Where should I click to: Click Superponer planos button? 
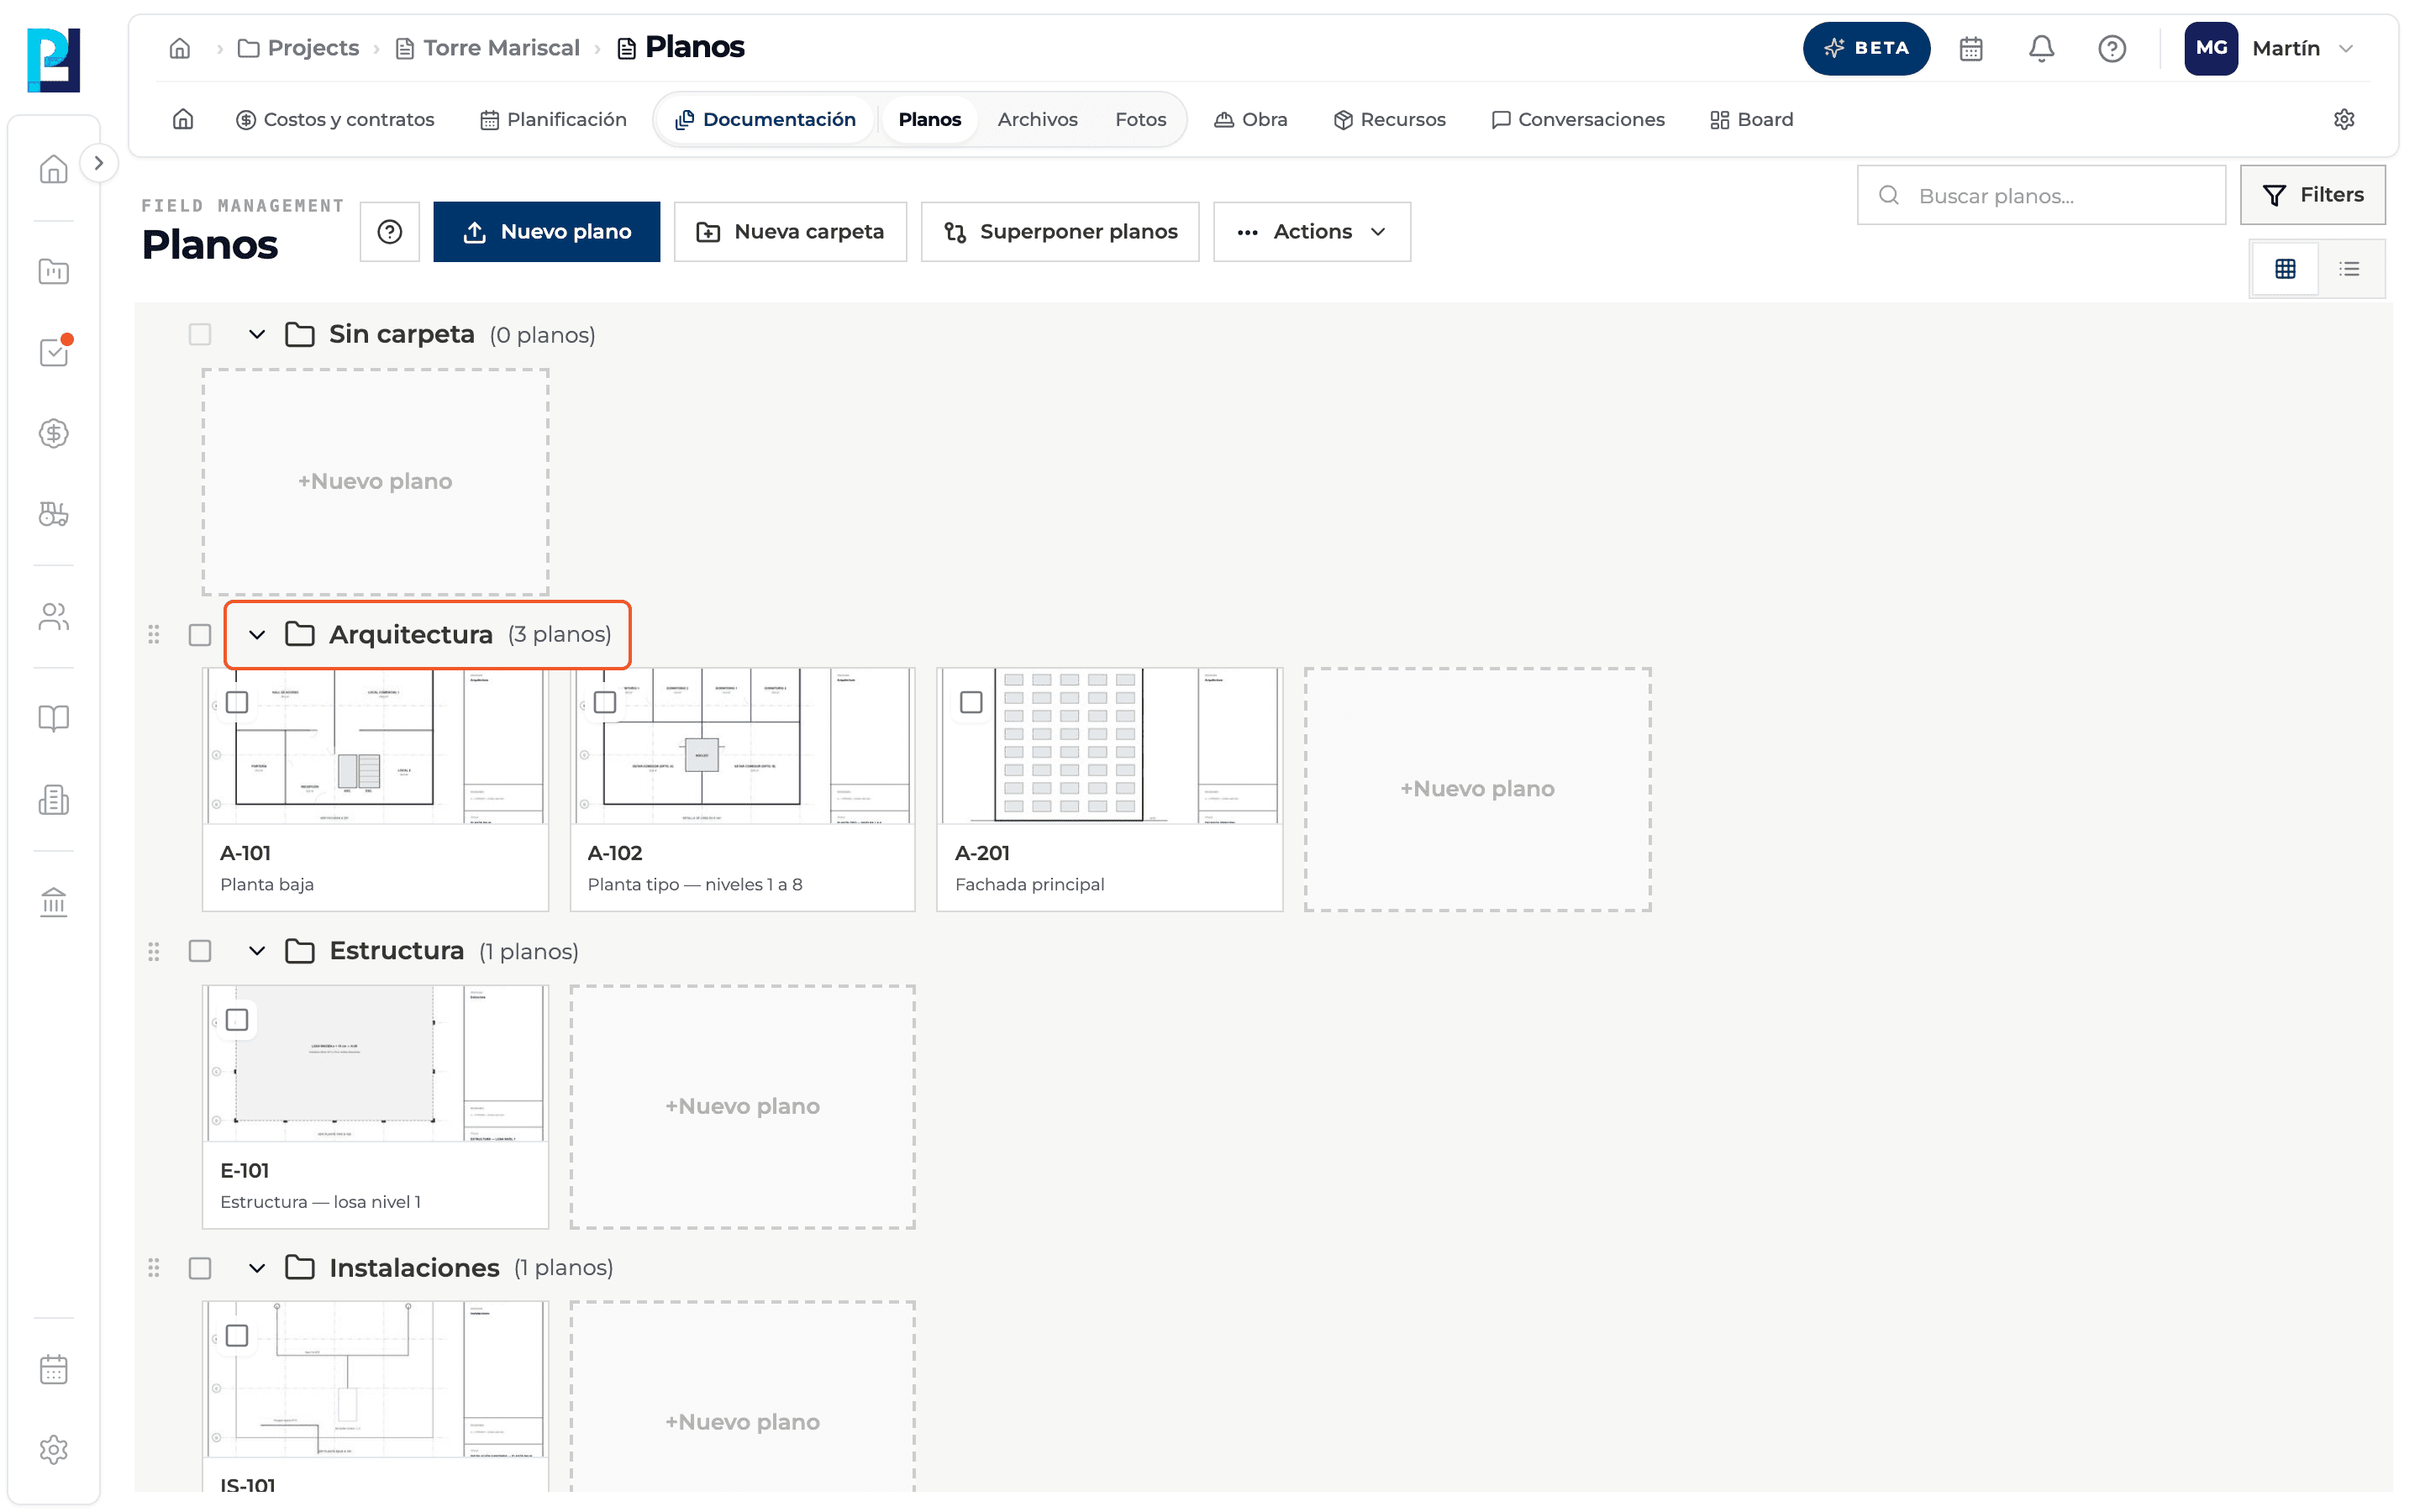click(x=1060, y=232)
